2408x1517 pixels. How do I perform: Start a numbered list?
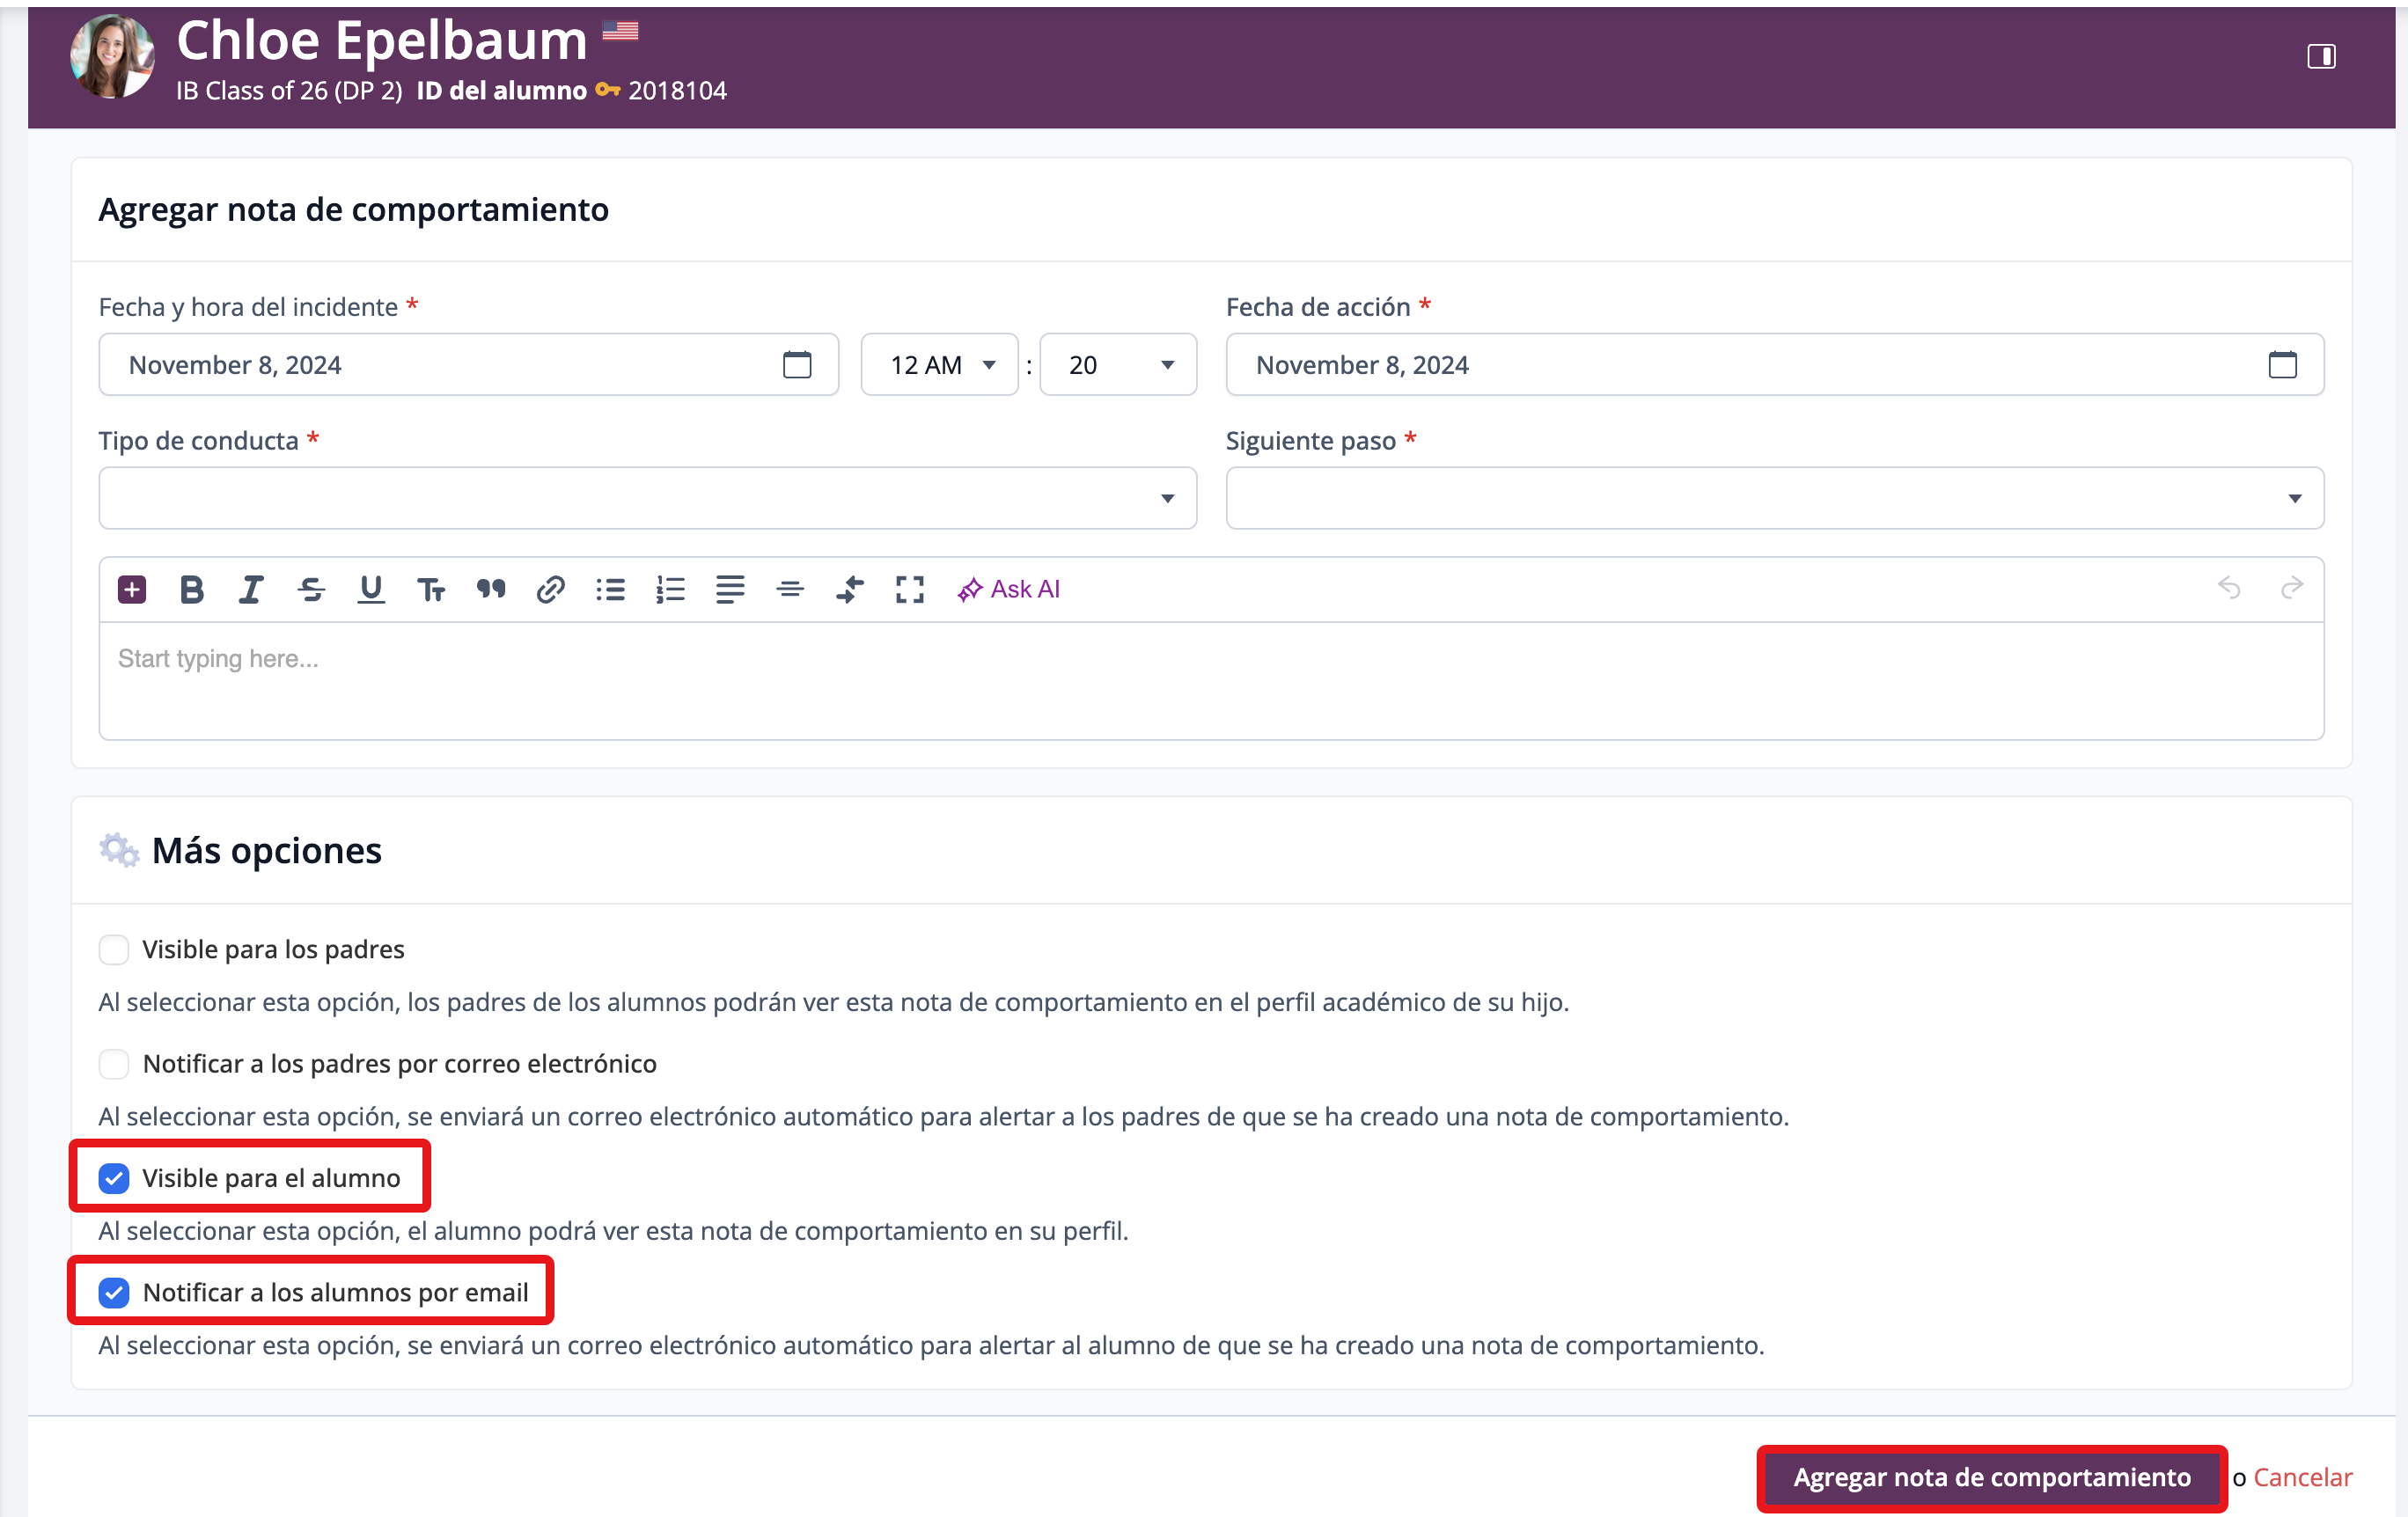(670, 590)
